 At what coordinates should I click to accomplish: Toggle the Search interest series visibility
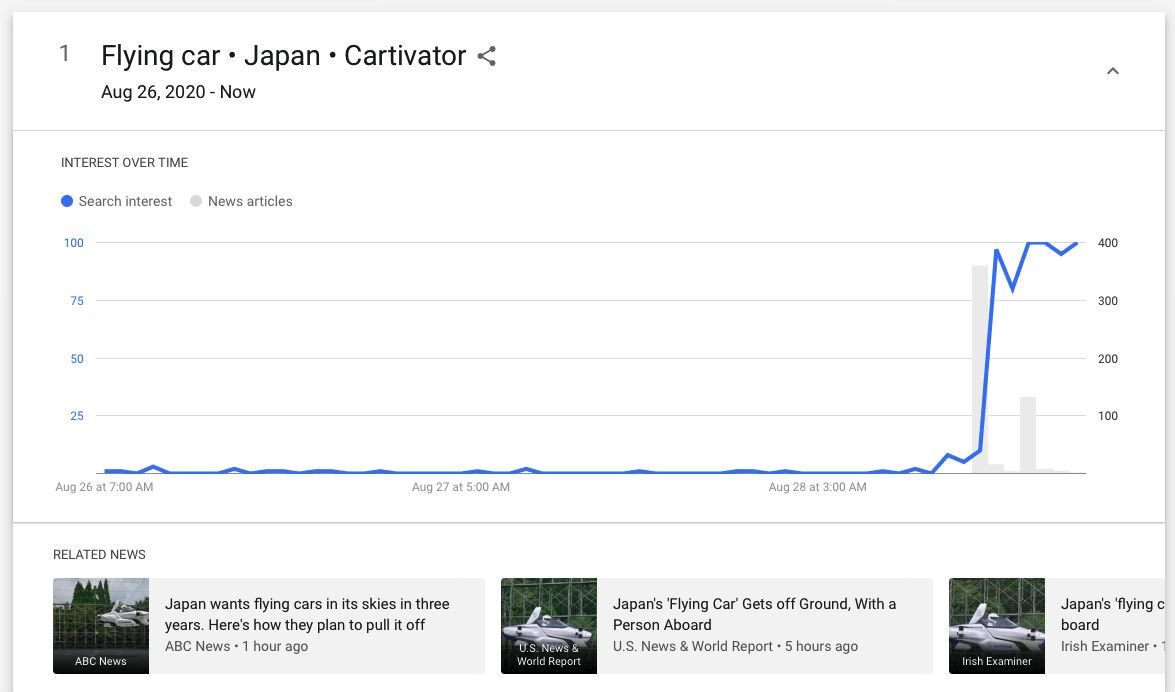tap(116, 201)
